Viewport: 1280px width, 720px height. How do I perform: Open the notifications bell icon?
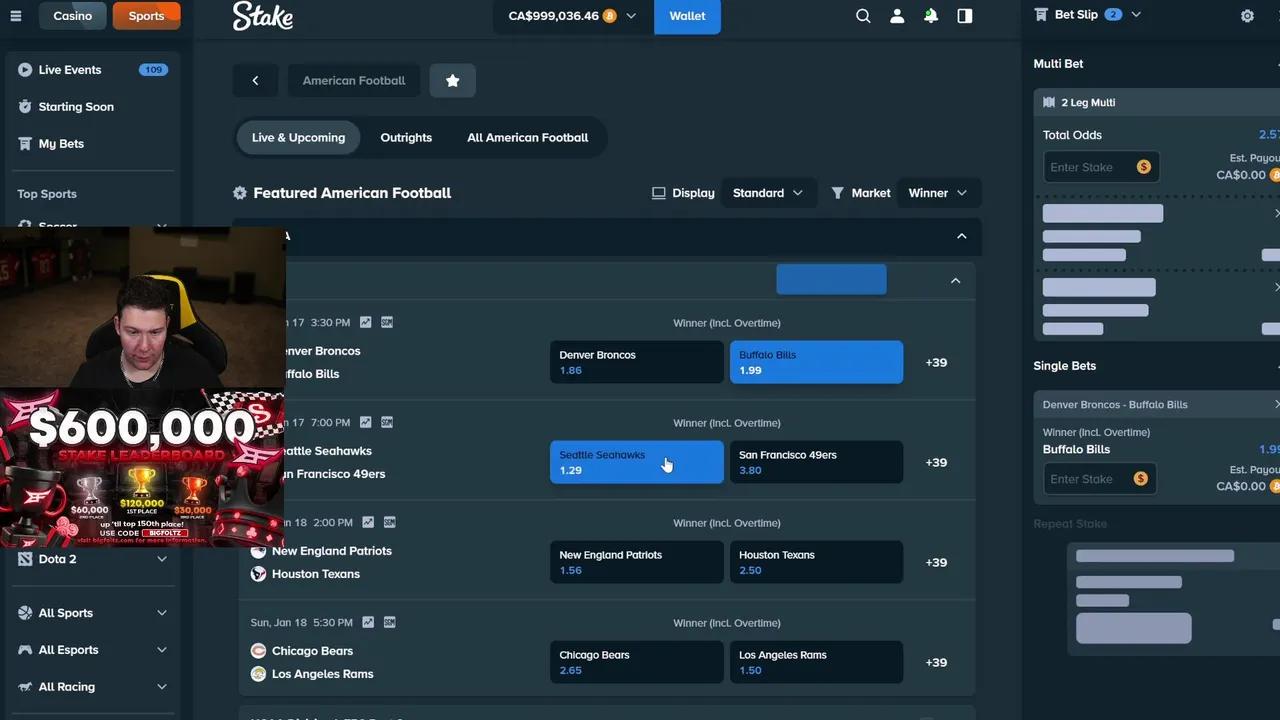[x=931, y=16]
